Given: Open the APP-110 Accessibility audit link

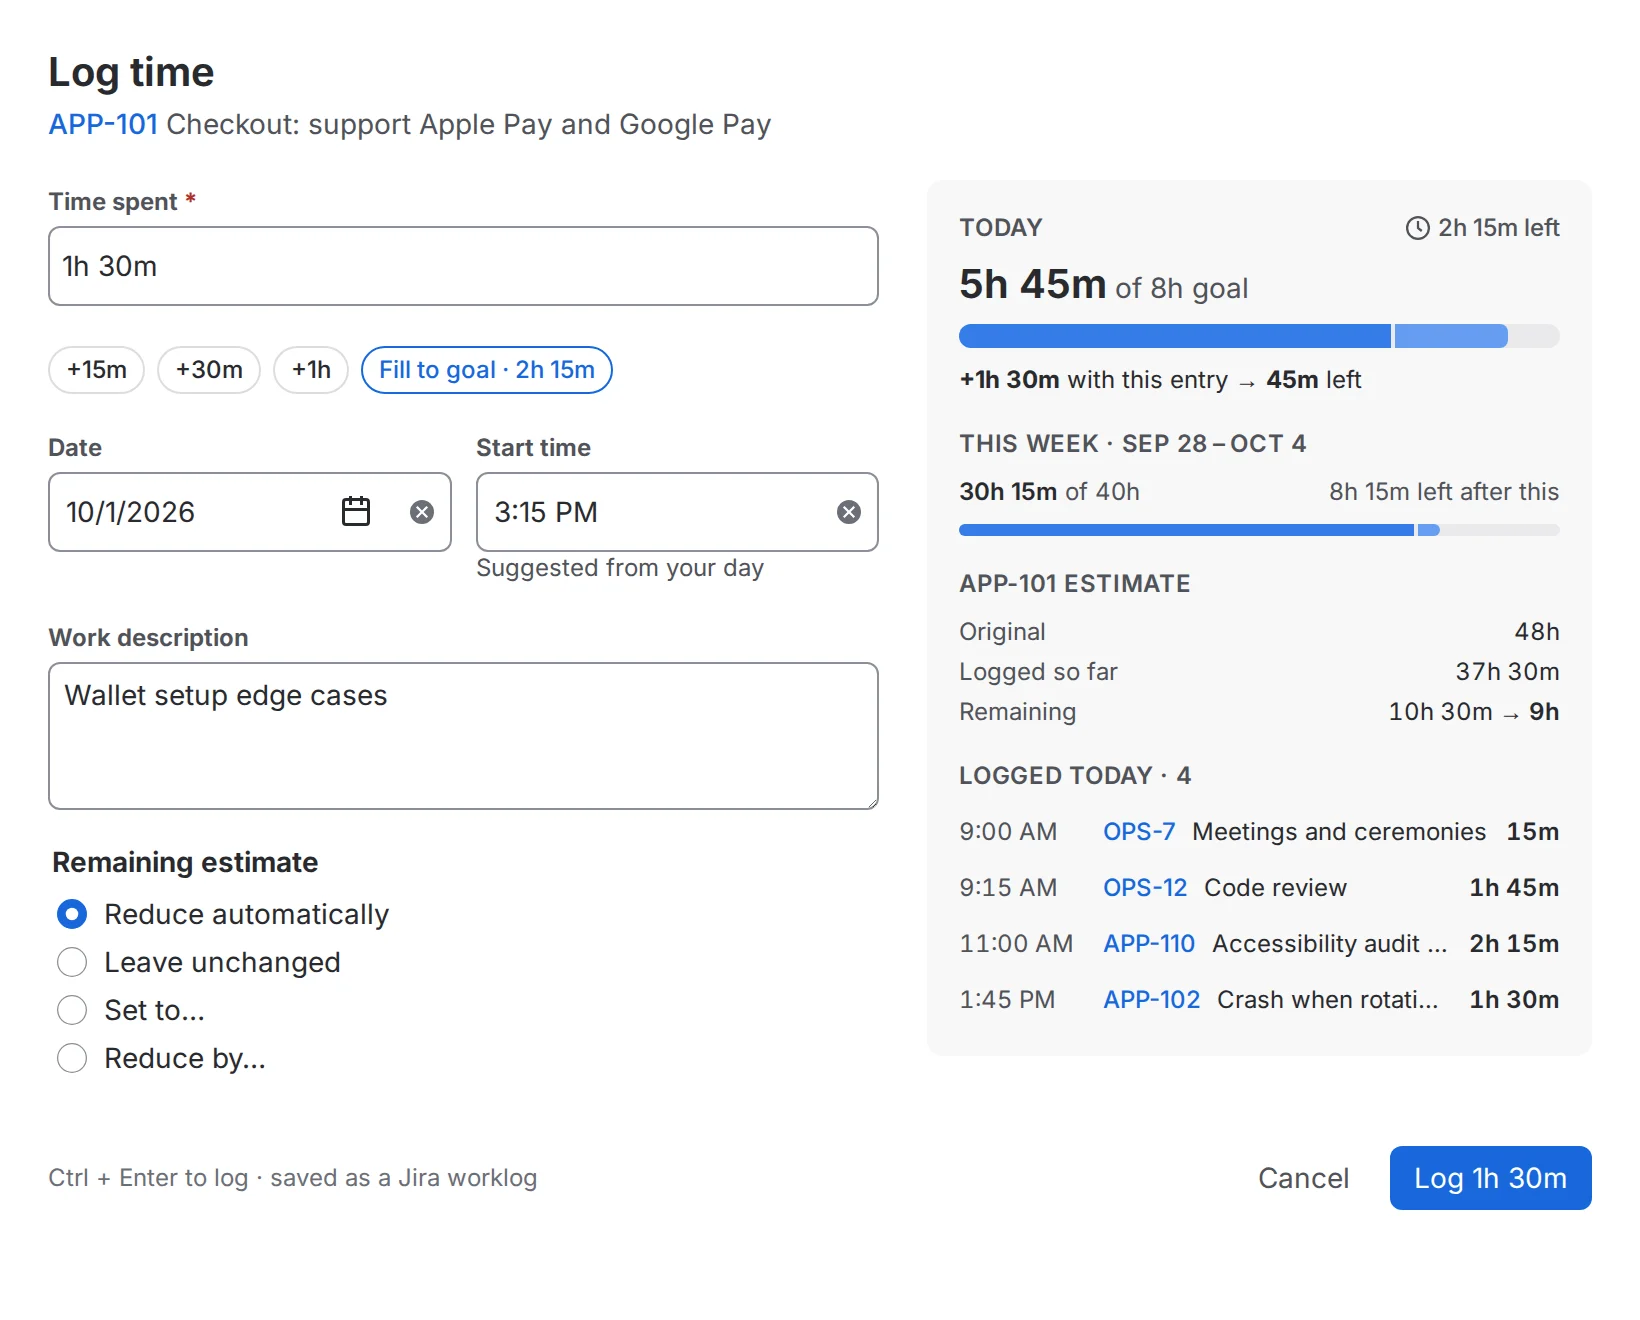Looking at the screenshot, I should (1149, 944).
